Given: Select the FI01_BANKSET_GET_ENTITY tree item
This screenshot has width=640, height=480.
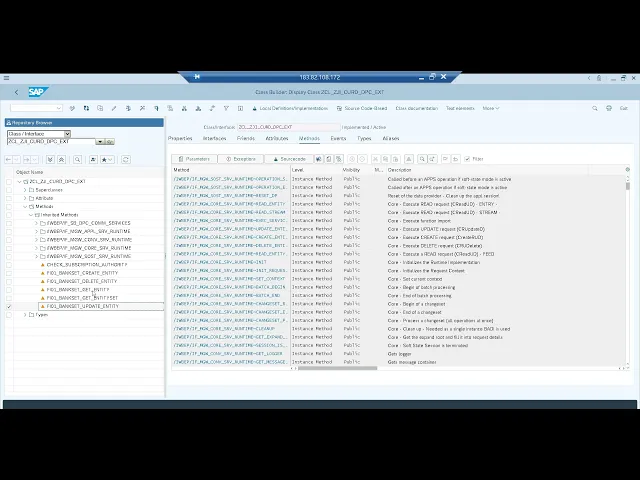Looking at the screenshot, I should pos(78,290).
